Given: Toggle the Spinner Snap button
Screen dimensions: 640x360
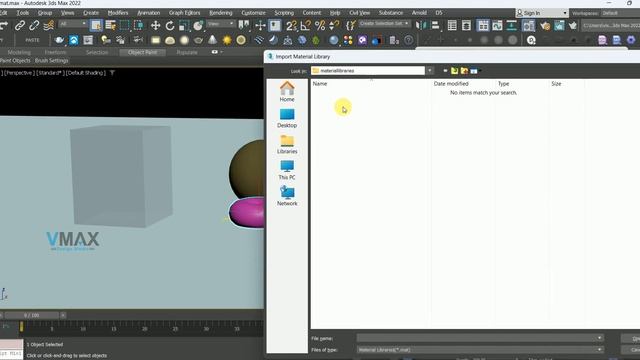Looking at the screenshot, I should [334, 26].
